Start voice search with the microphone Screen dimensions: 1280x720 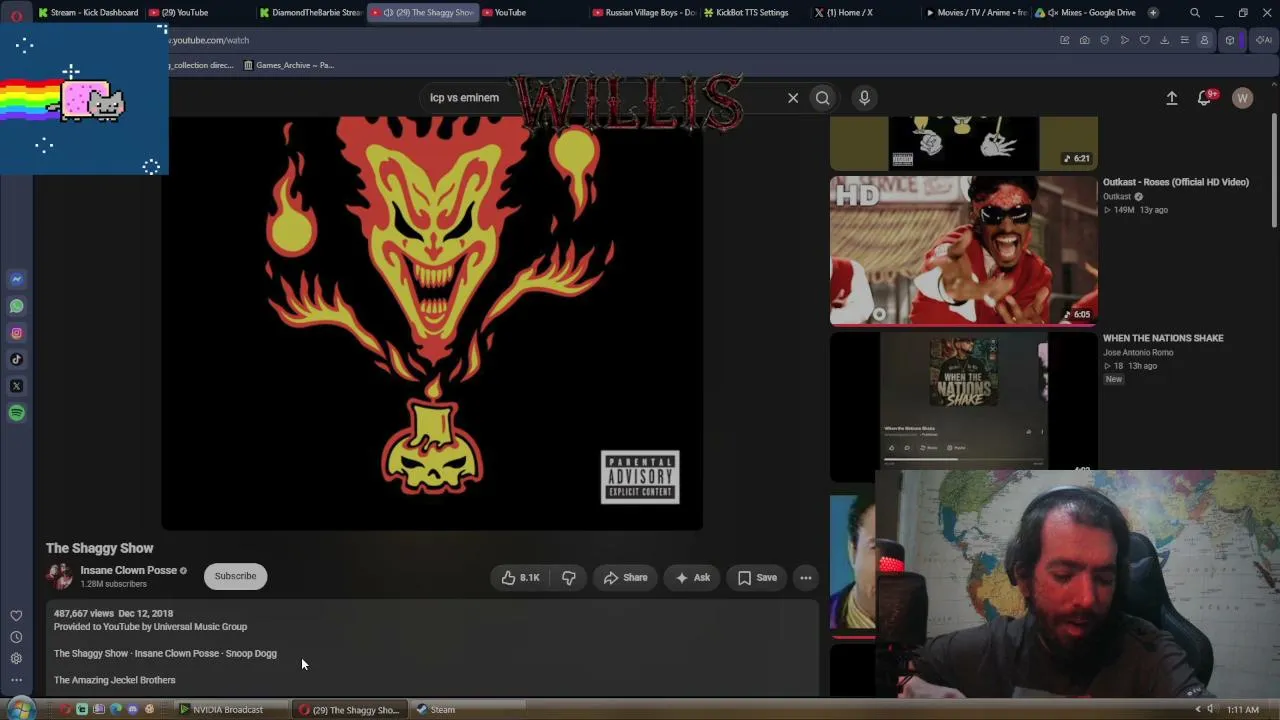click(864, 98)
